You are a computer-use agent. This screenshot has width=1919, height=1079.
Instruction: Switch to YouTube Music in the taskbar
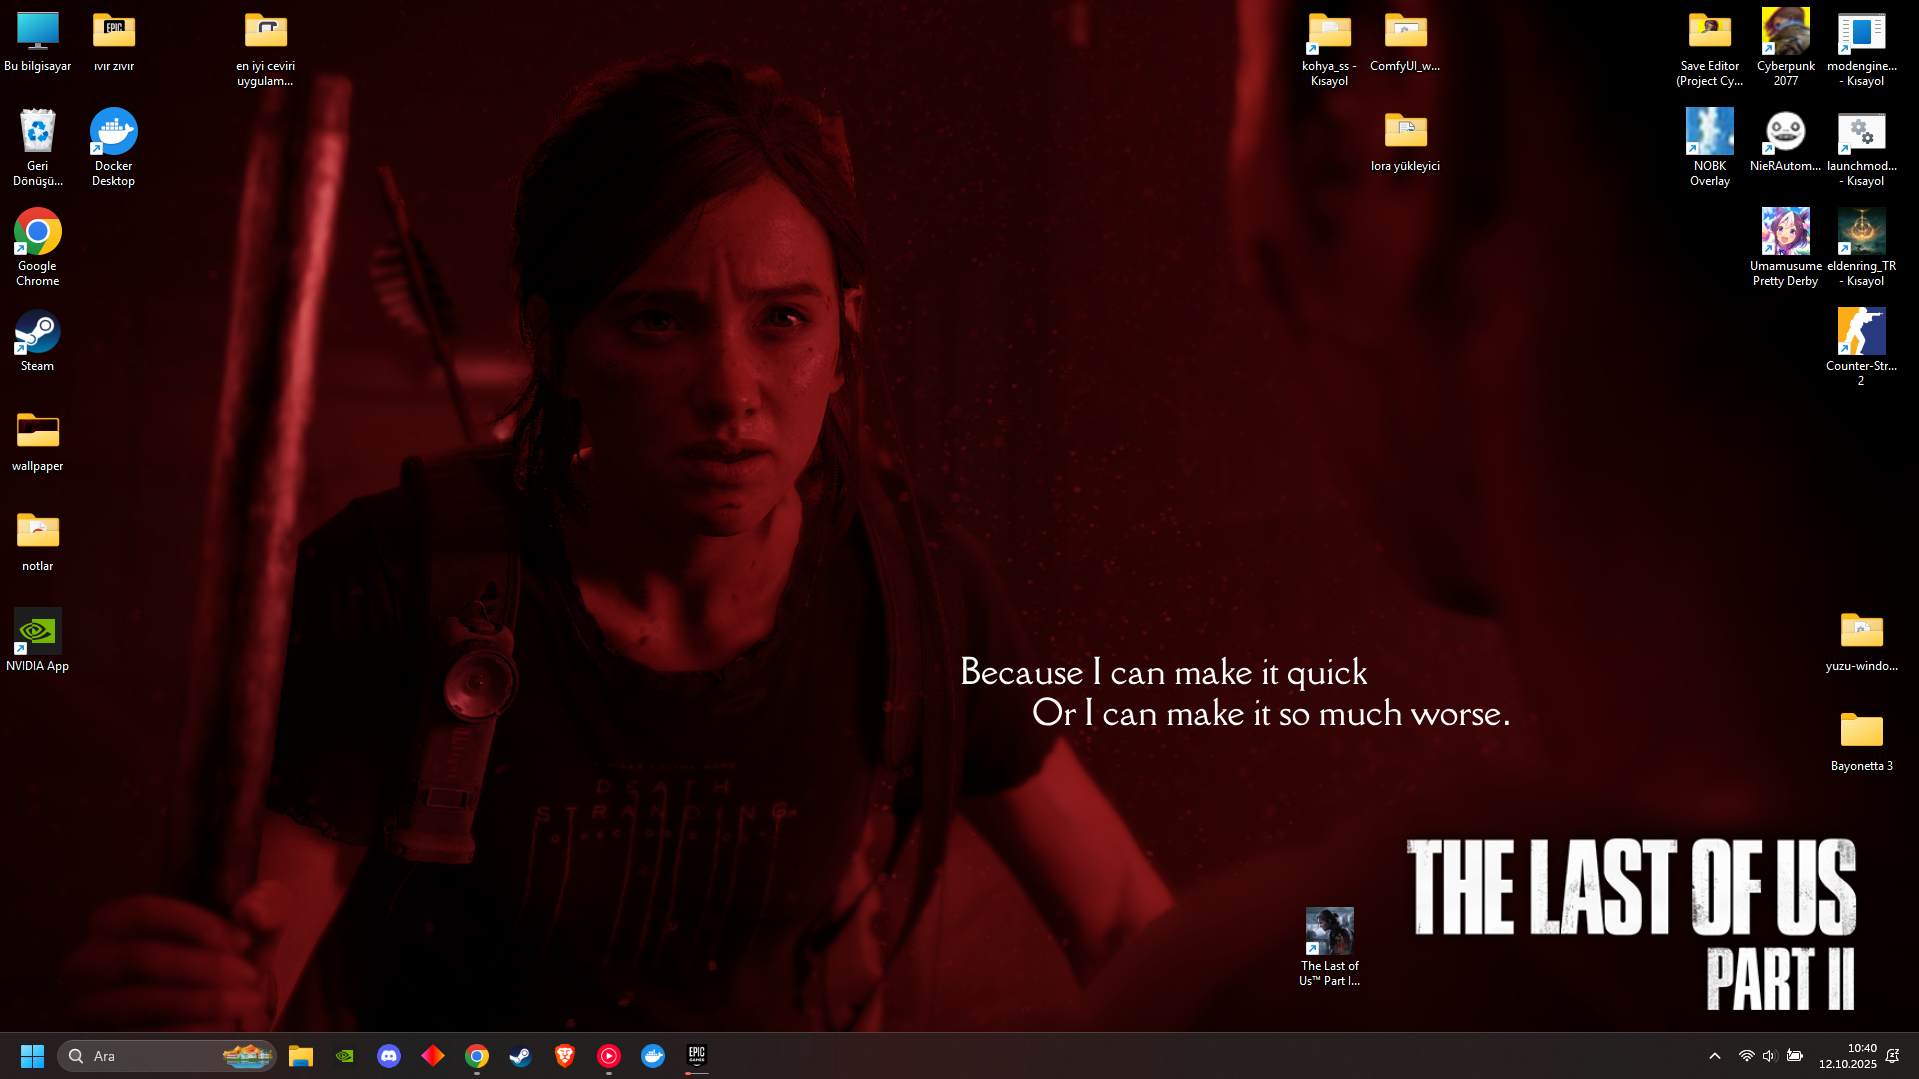609,1056
